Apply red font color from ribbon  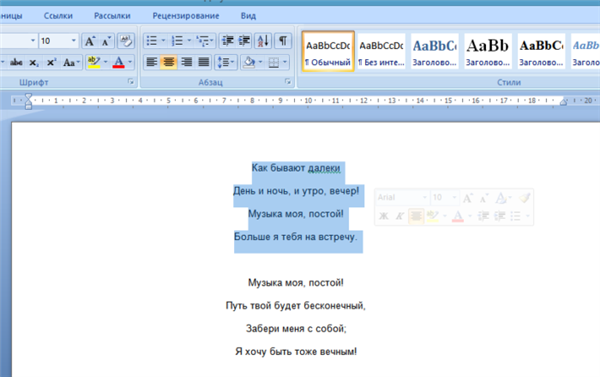point(119,62)
